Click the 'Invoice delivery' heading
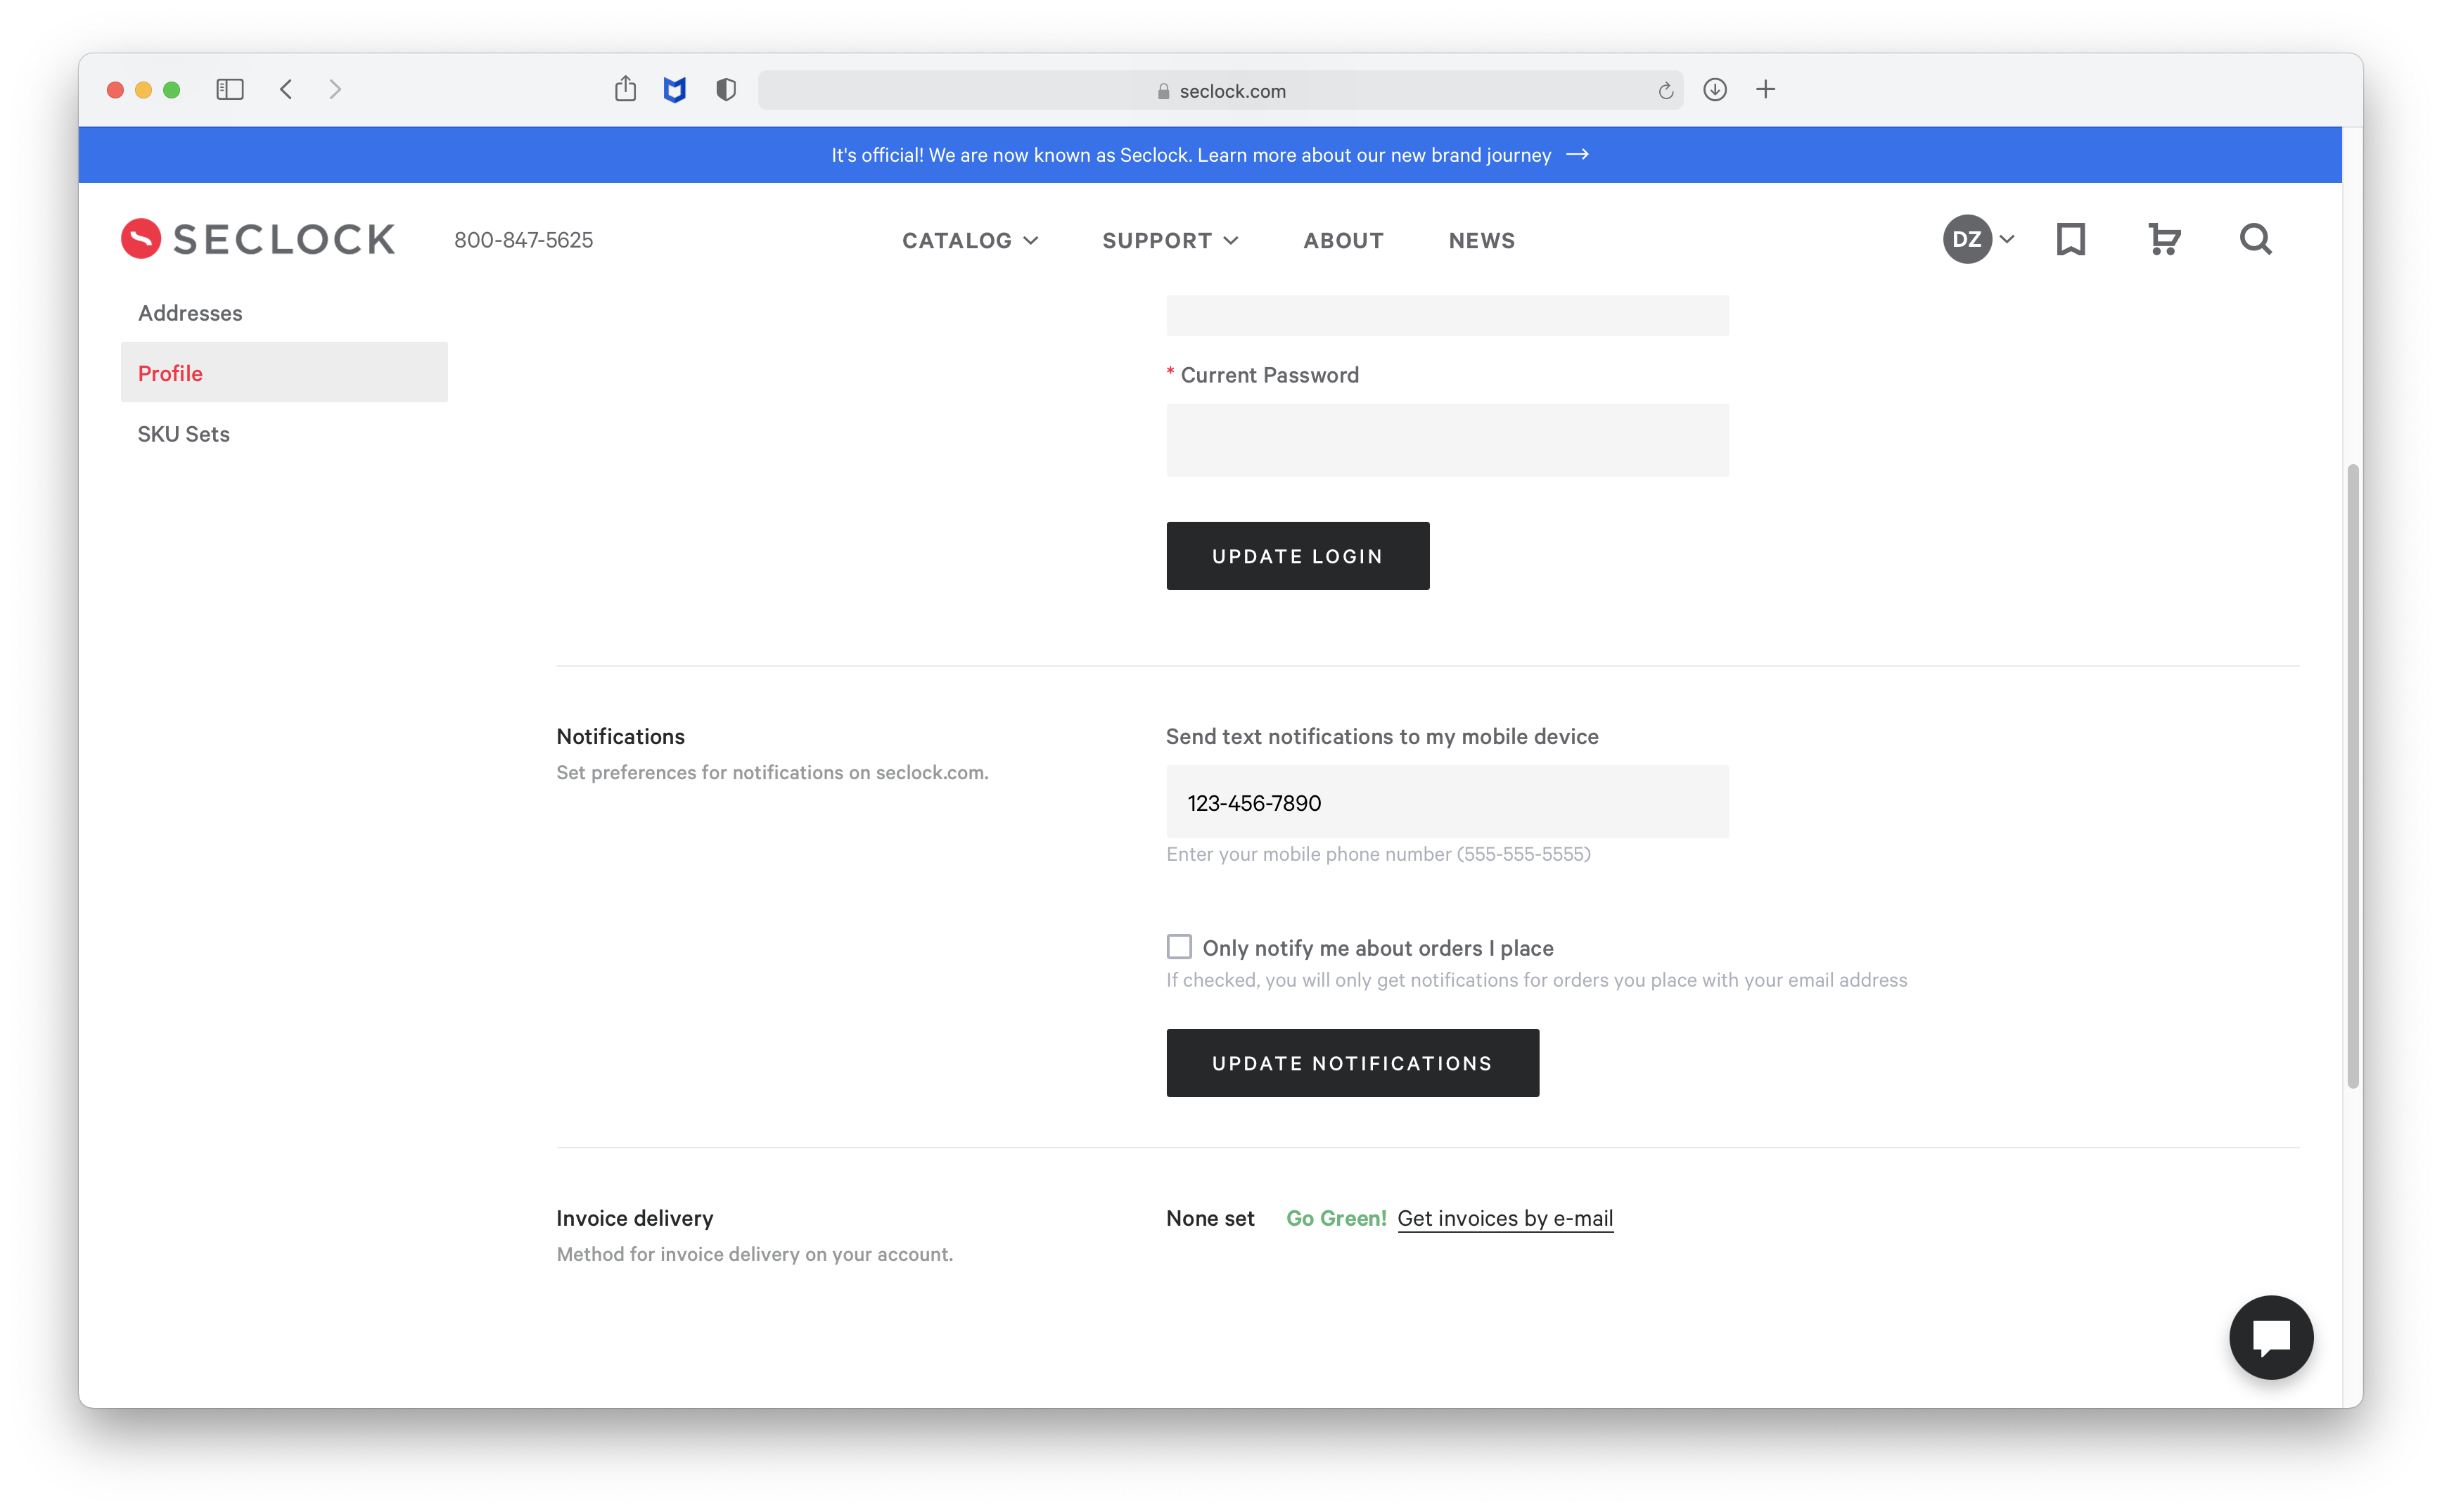2442x1512 pixels. pyautogui.click(x=634, y=1217)
